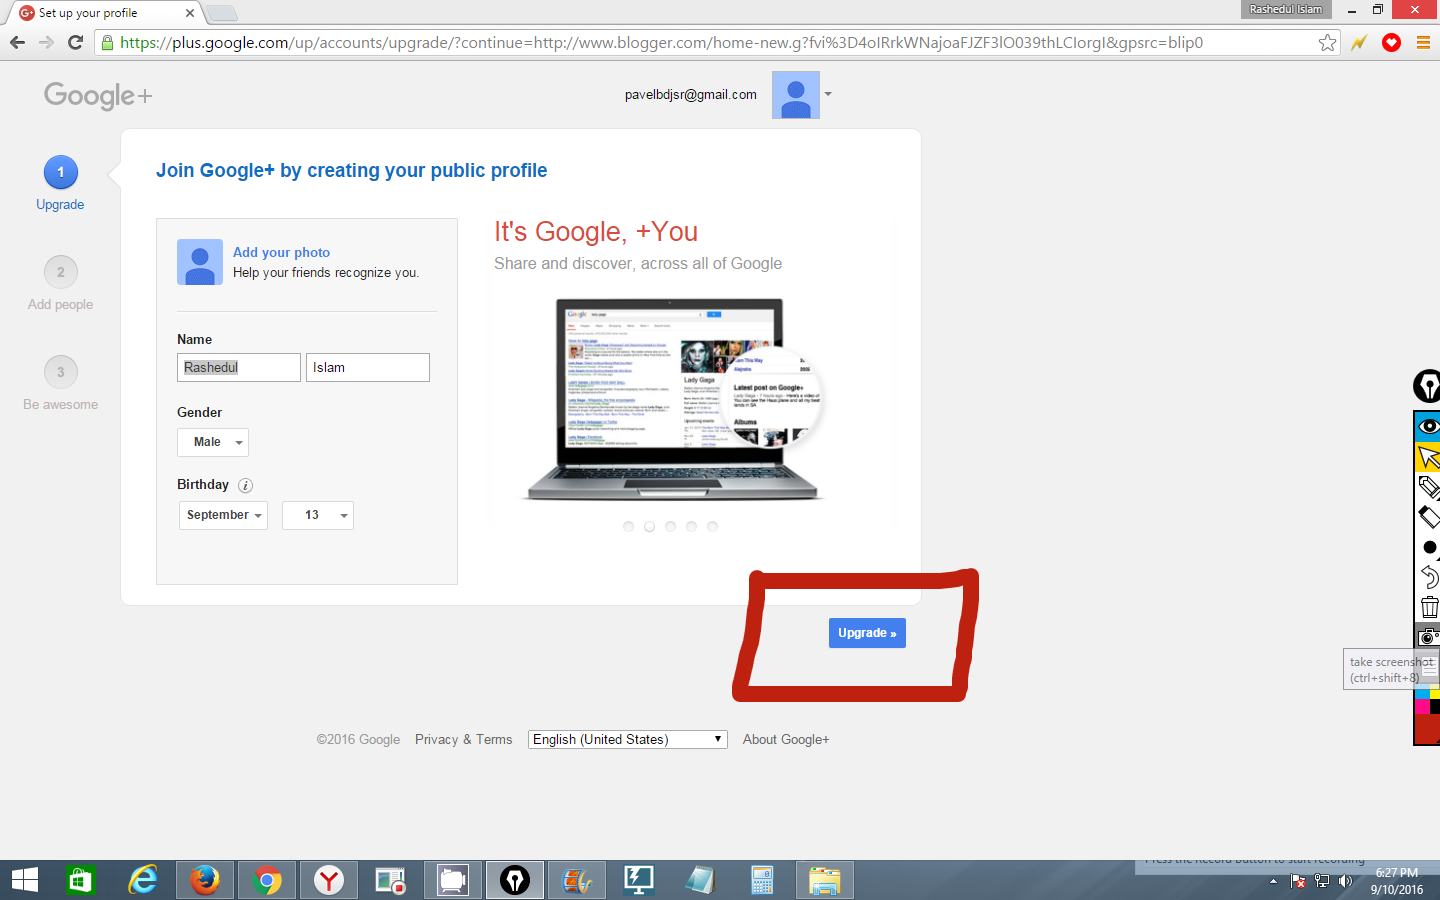
Task: Pick the large red color swatch
Action: tap(1428, 728)
